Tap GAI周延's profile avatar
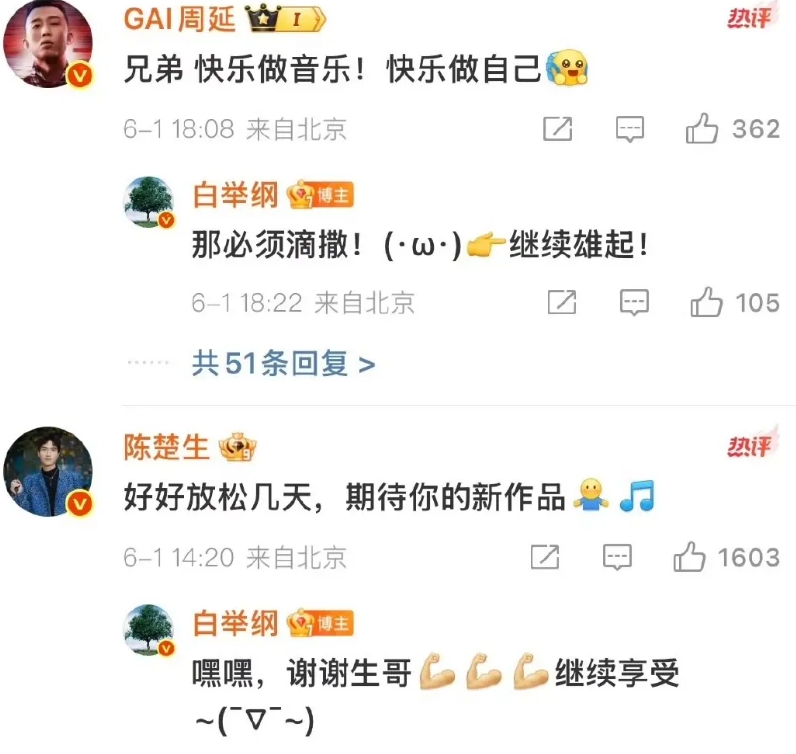The width and height of the screenshot is (796, 754). click(x=48, y=44)
